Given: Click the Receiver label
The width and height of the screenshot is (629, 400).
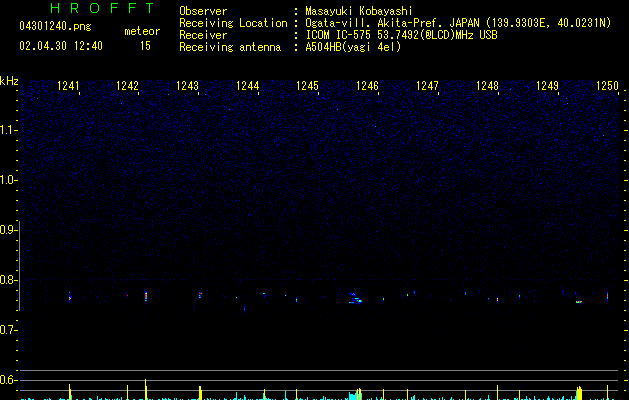Looking at the screenshot, I should pos(203,35).
